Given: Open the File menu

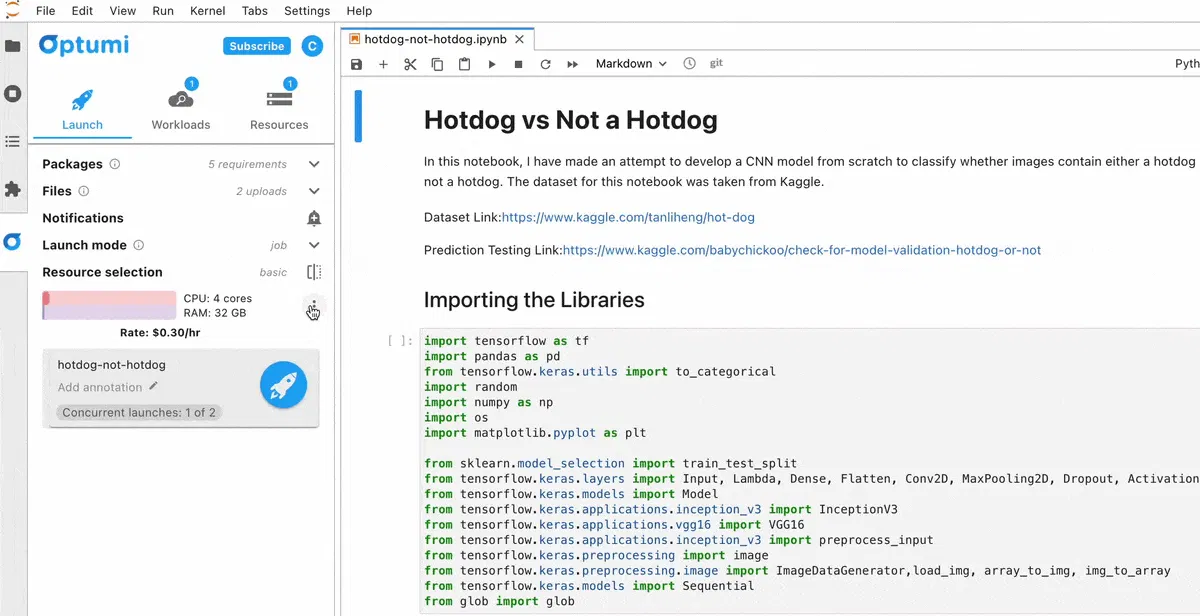Looking at the screenshot, I should pos(46,11).
